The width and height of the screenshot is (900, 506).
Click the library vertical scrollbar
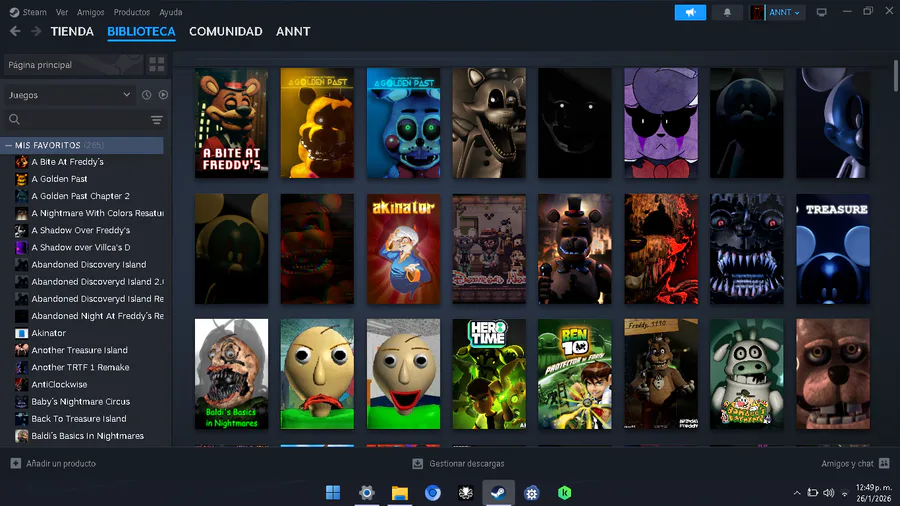(895, 75)
